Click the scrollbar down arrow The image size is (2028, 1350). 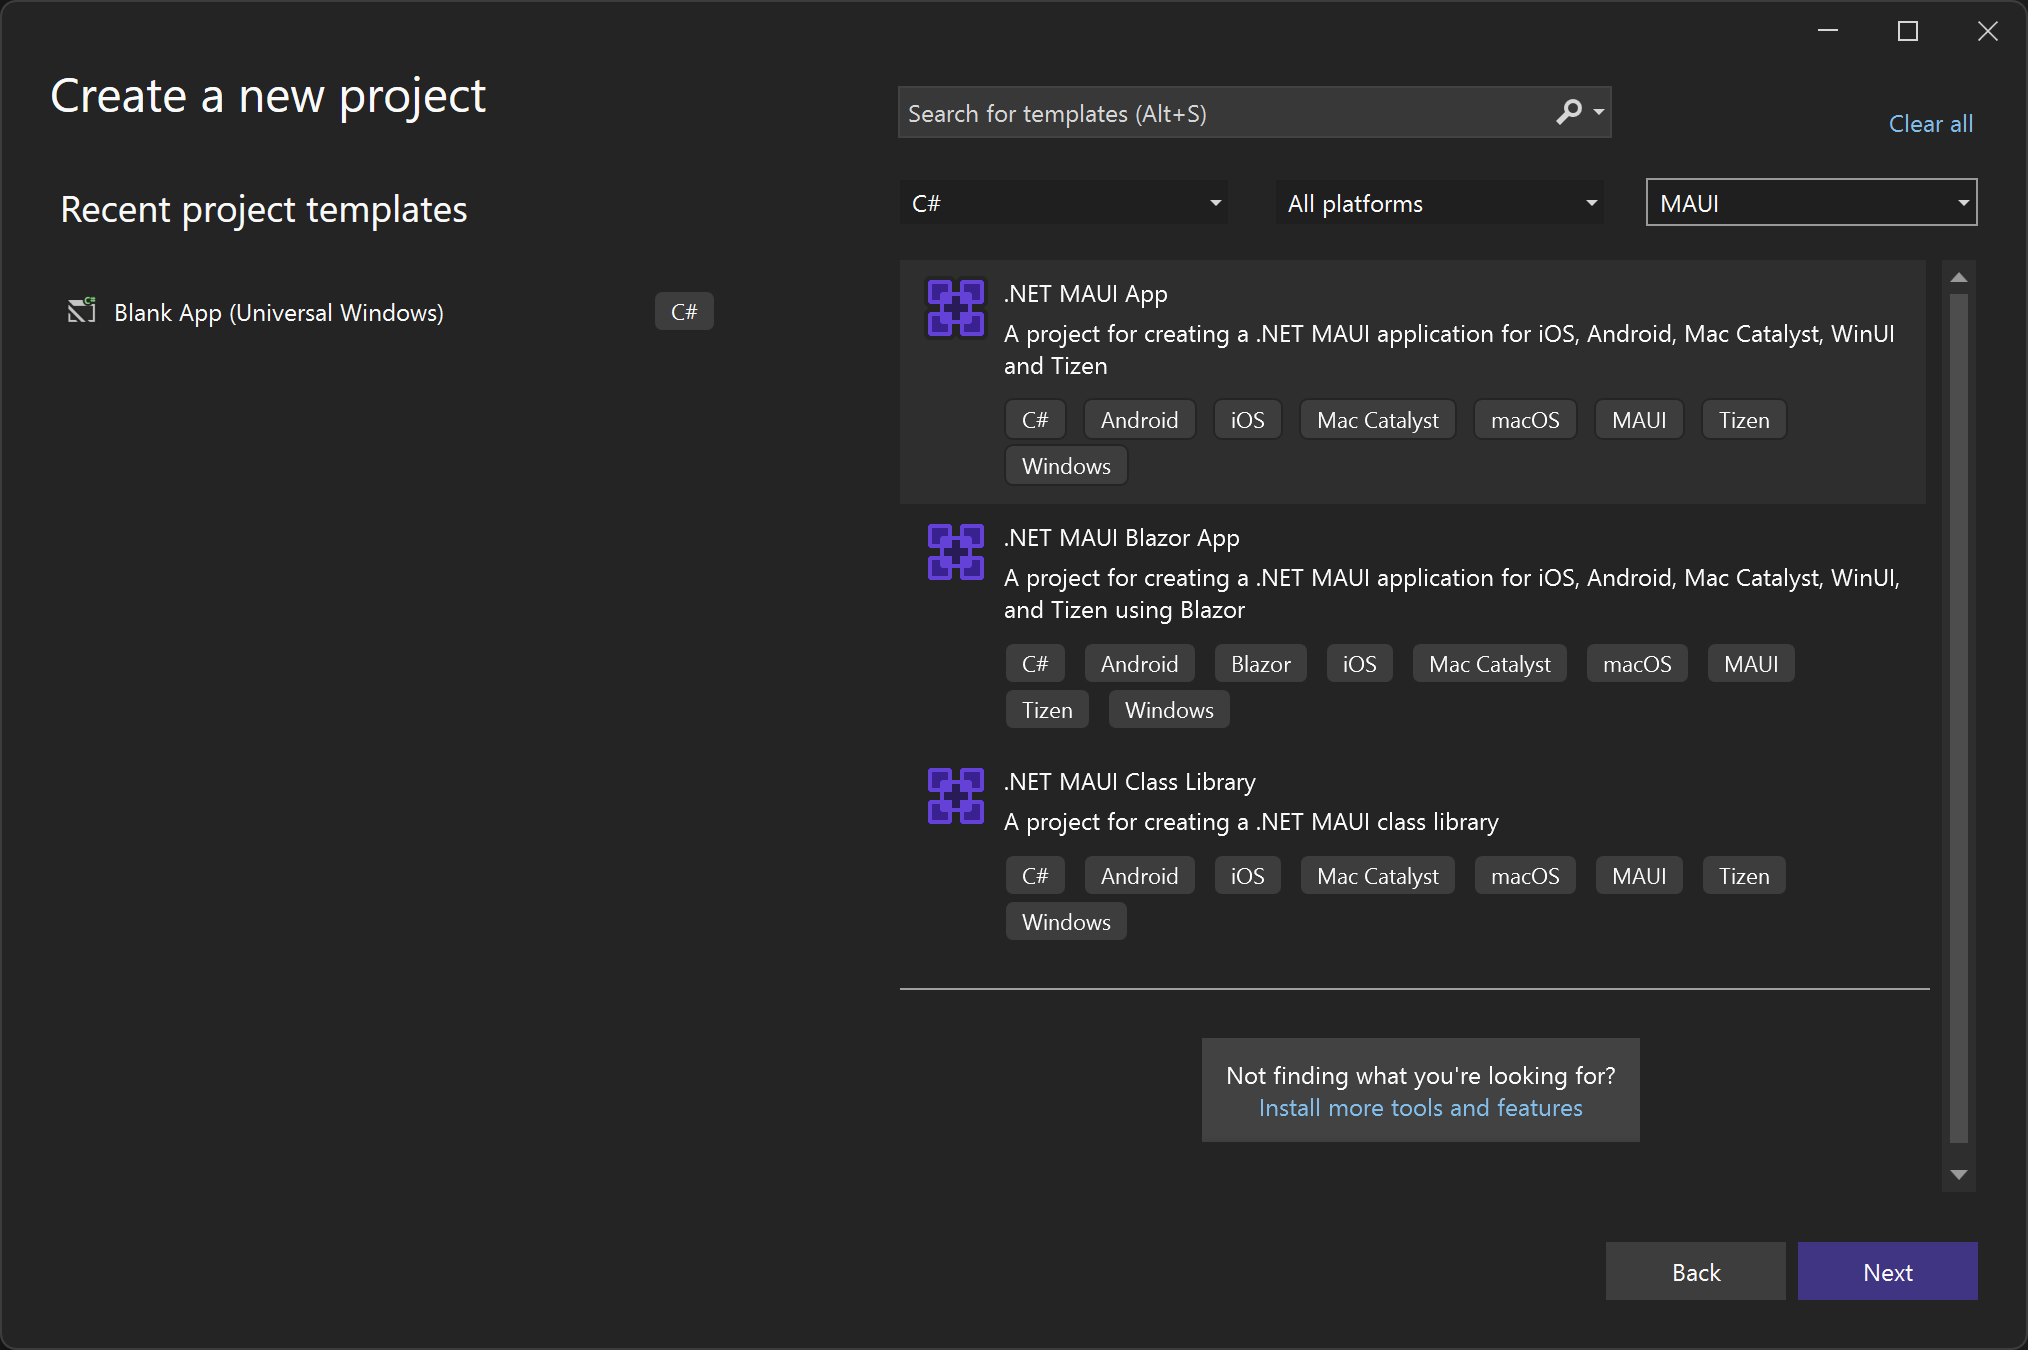[x=1959, y=1174]
